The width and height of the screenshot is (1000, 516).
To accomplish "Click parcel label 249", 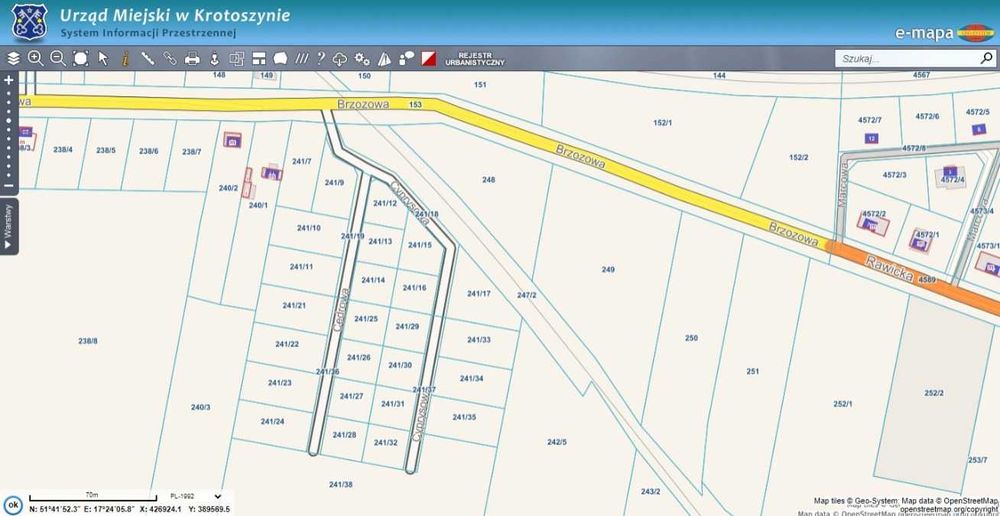I will [608, 270].
